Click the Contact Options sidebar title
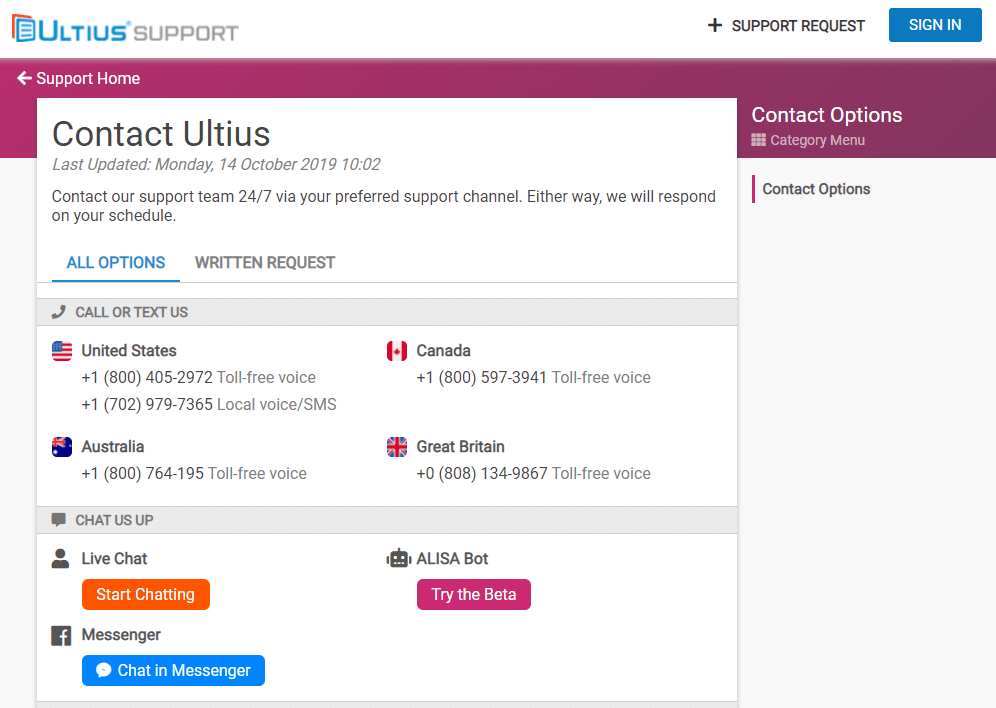 pos(827,115)
